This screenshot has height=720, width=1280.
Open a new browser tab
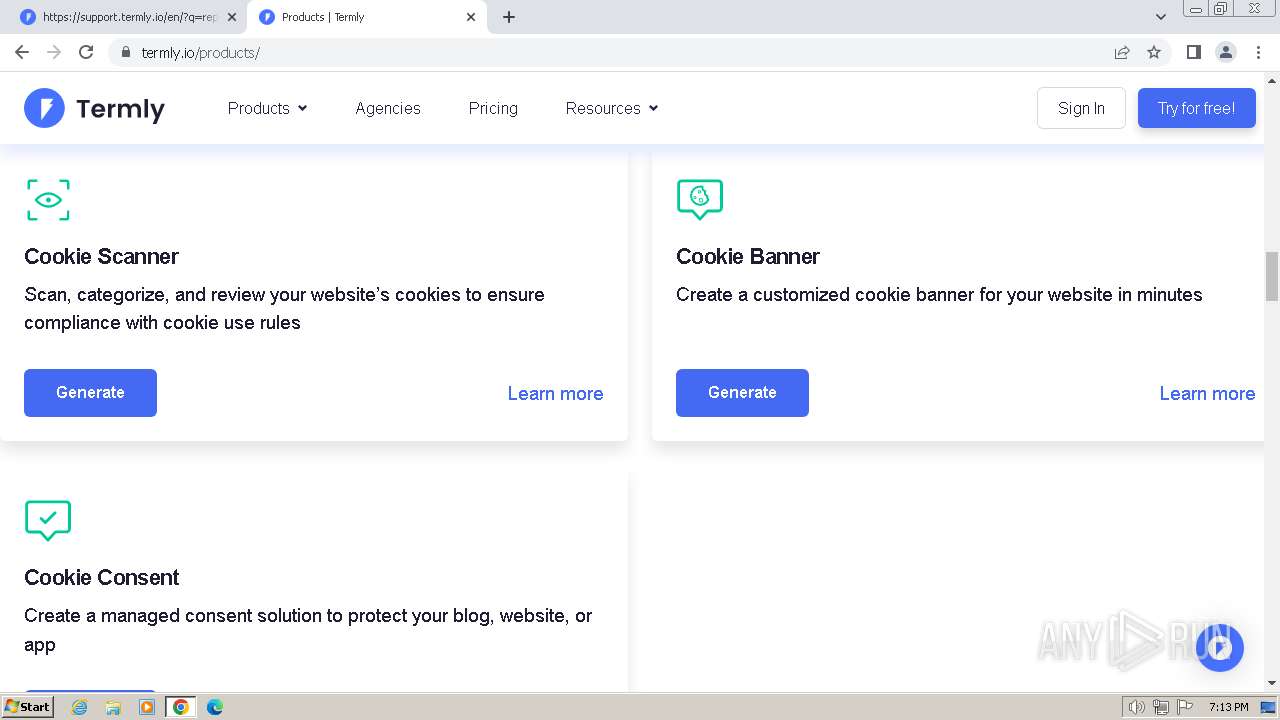(x=508, y=17)
